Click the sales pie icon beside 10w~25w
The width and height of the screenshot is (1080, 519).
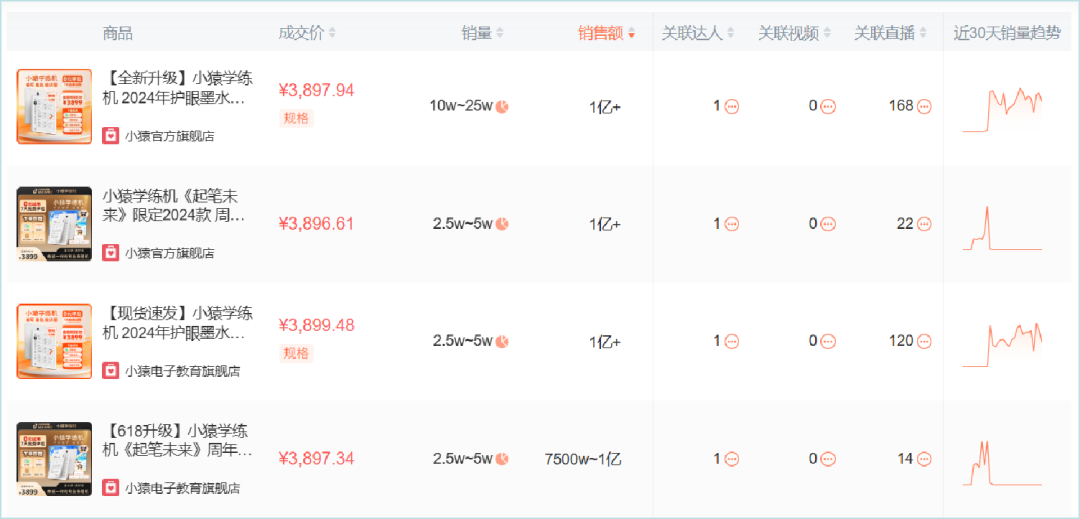[x=502, y=106]
